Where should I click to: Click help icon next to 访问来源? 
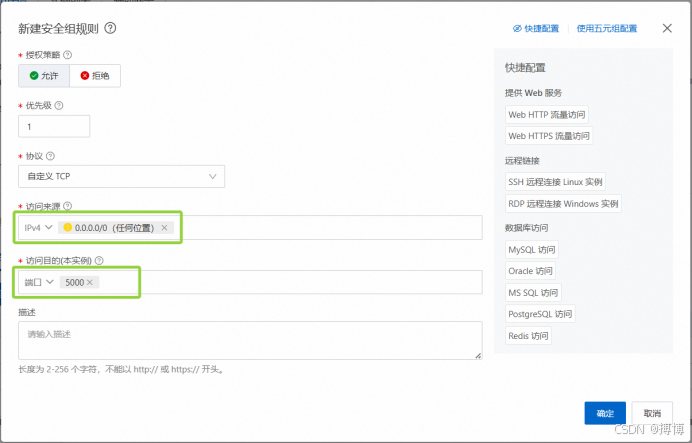[x=68, y=207]
